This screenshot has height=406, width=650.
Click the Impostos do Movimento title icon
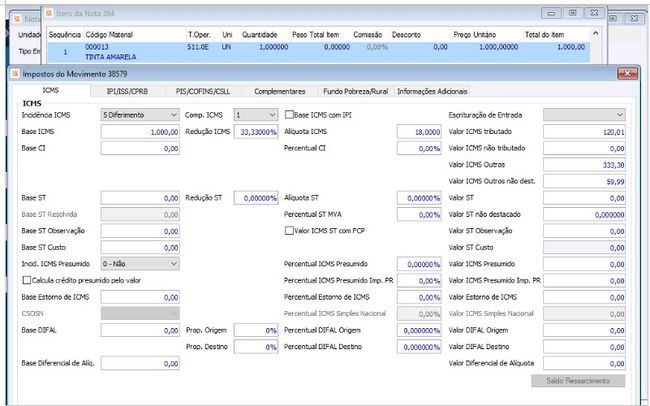[x=16, y=74]
